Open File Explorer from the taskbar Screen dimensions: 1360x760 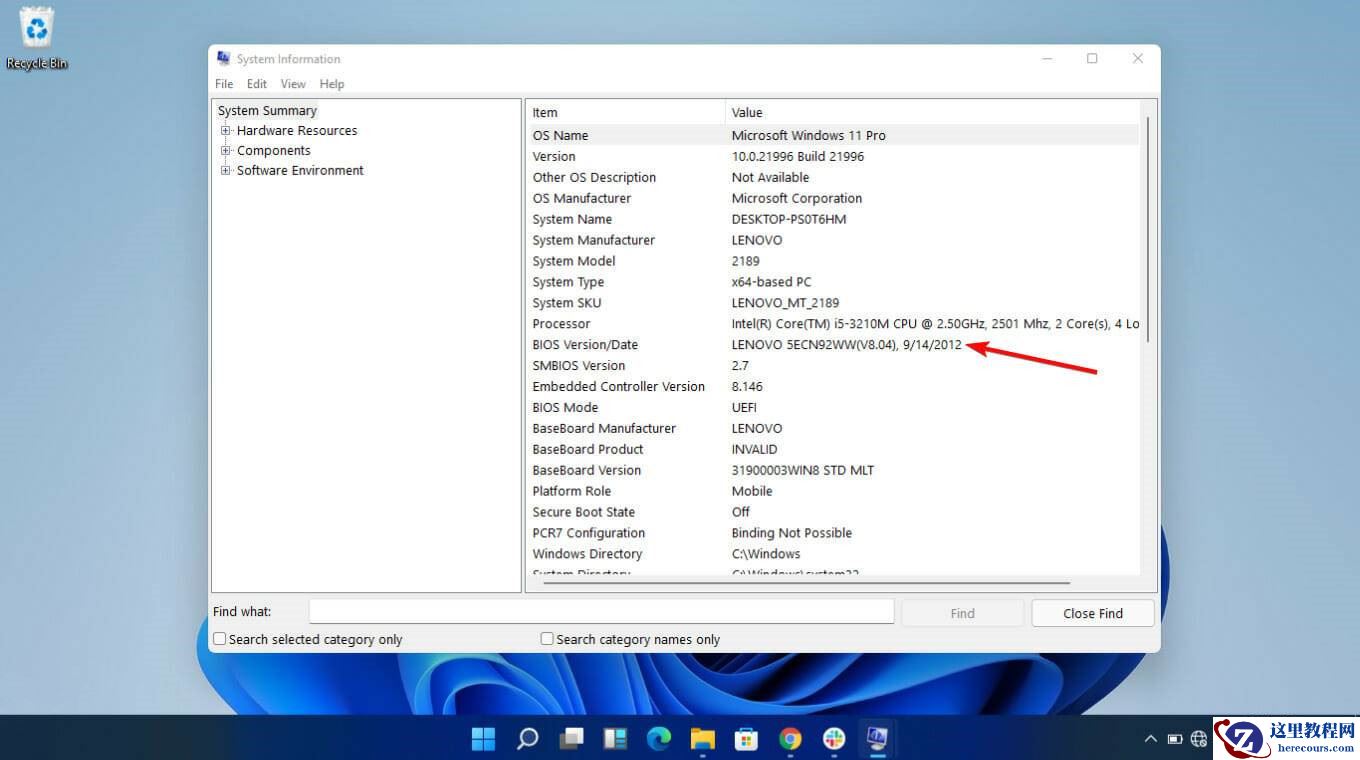[702, 738]
